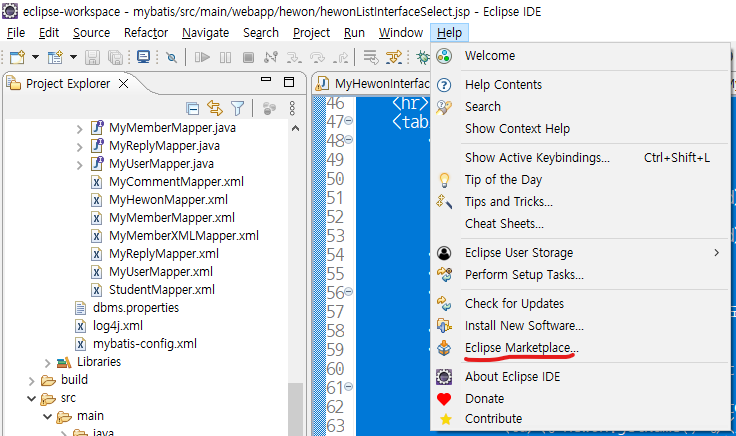Image resolution: width=736 pixels, height=436 pixels.
Task: Expand the build folder
Action: [31, 381]
